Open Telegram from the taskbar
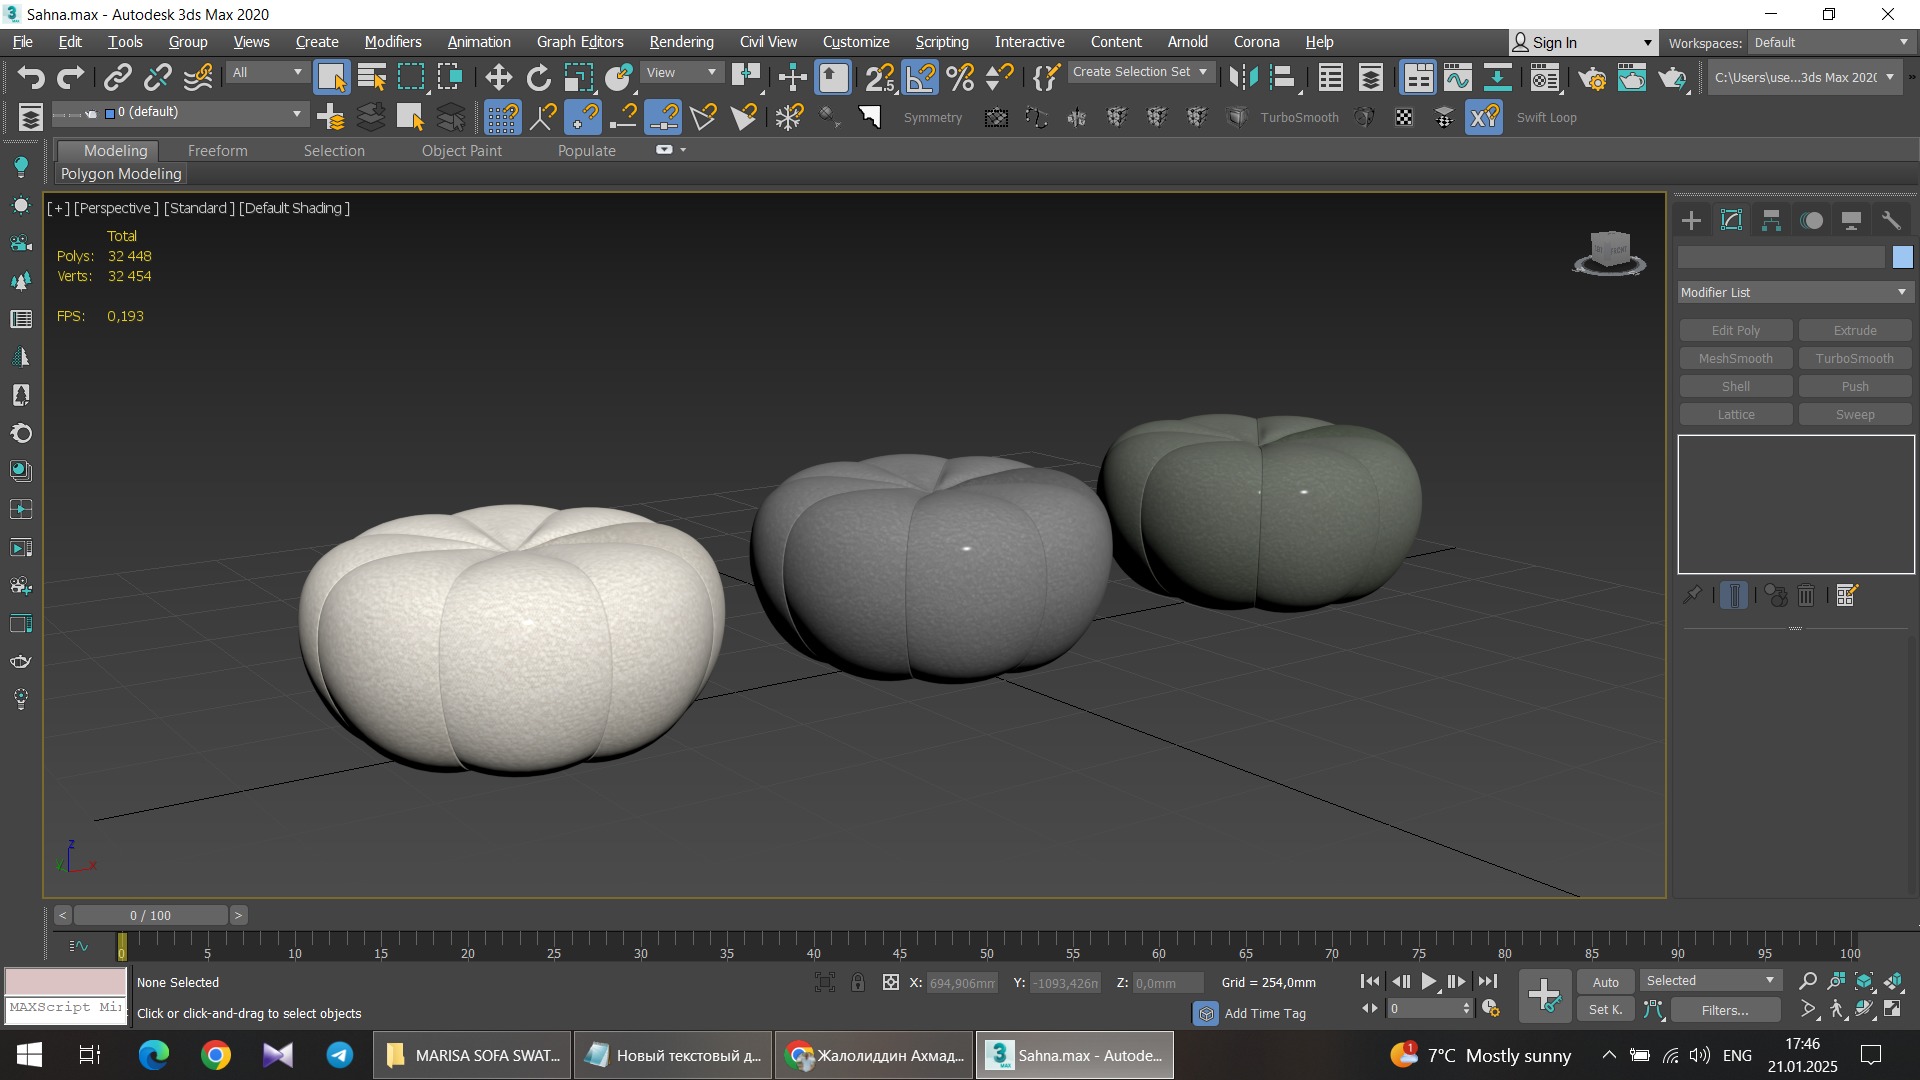1920x1080 pixels. pyautogui.click(x=340, y=1055)
